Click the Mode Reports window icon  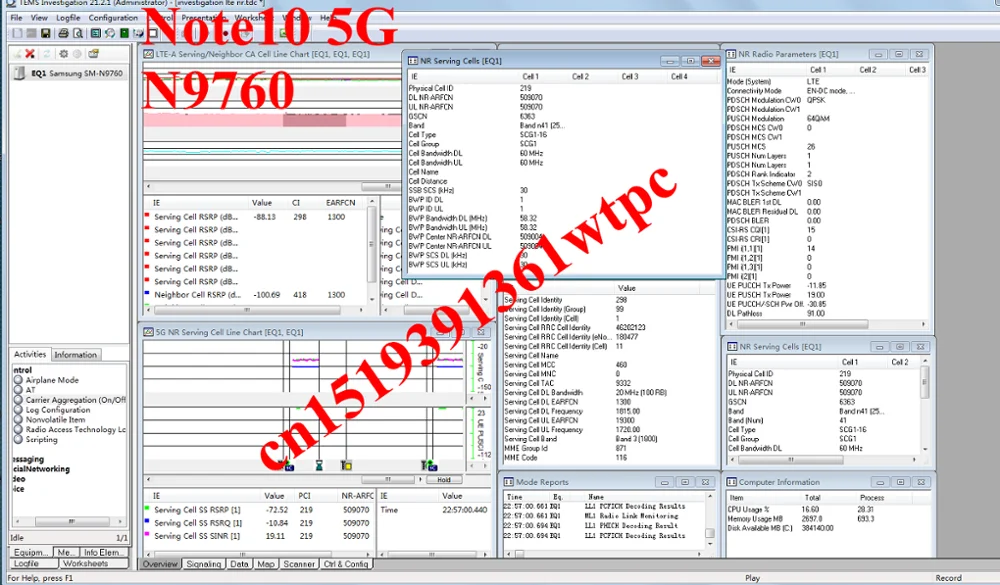pos(509,482)
